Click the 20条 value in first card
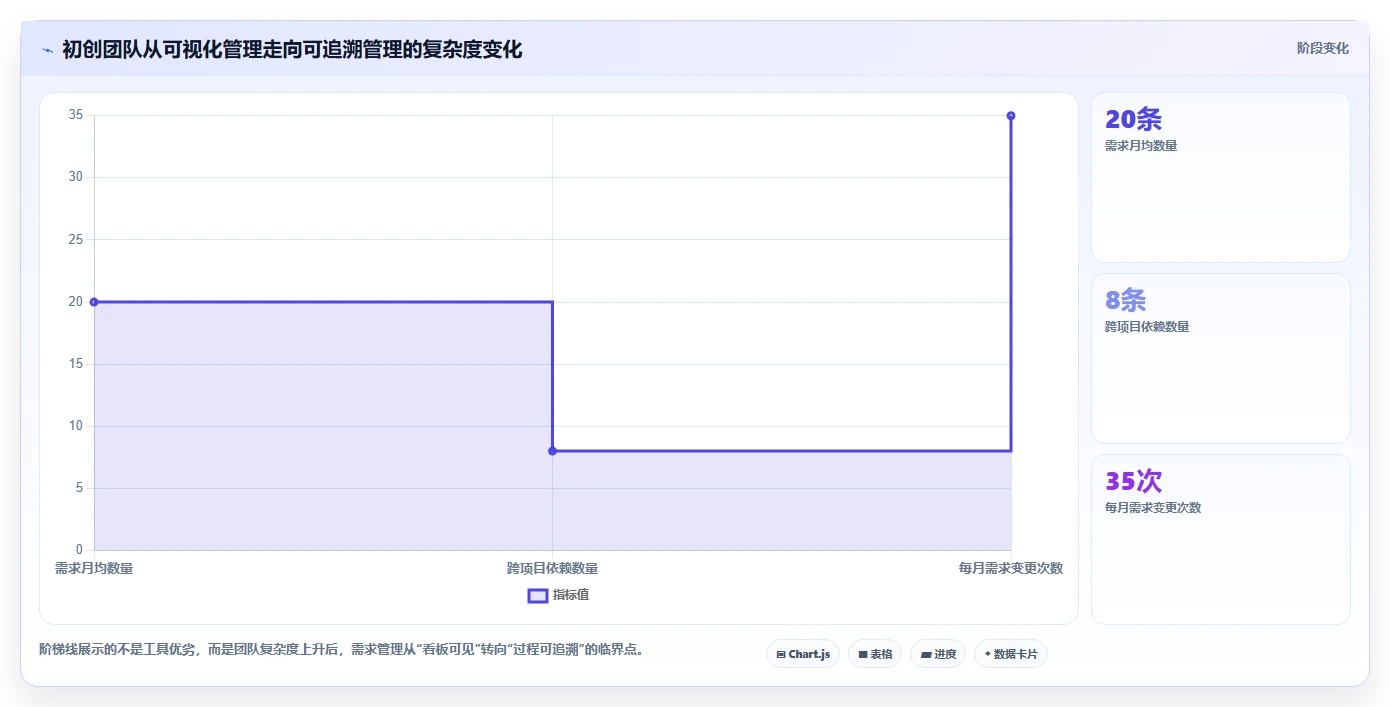Image resolution: width=1390 pixels, height=707 pixels. pos(1133,119)
